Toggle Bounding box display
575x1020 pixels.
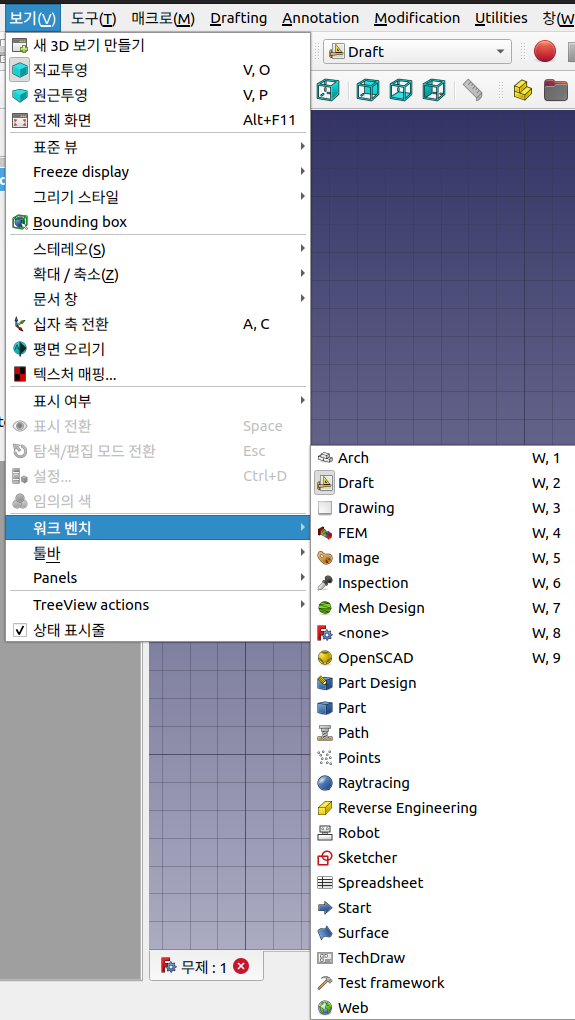coord(158,222)
